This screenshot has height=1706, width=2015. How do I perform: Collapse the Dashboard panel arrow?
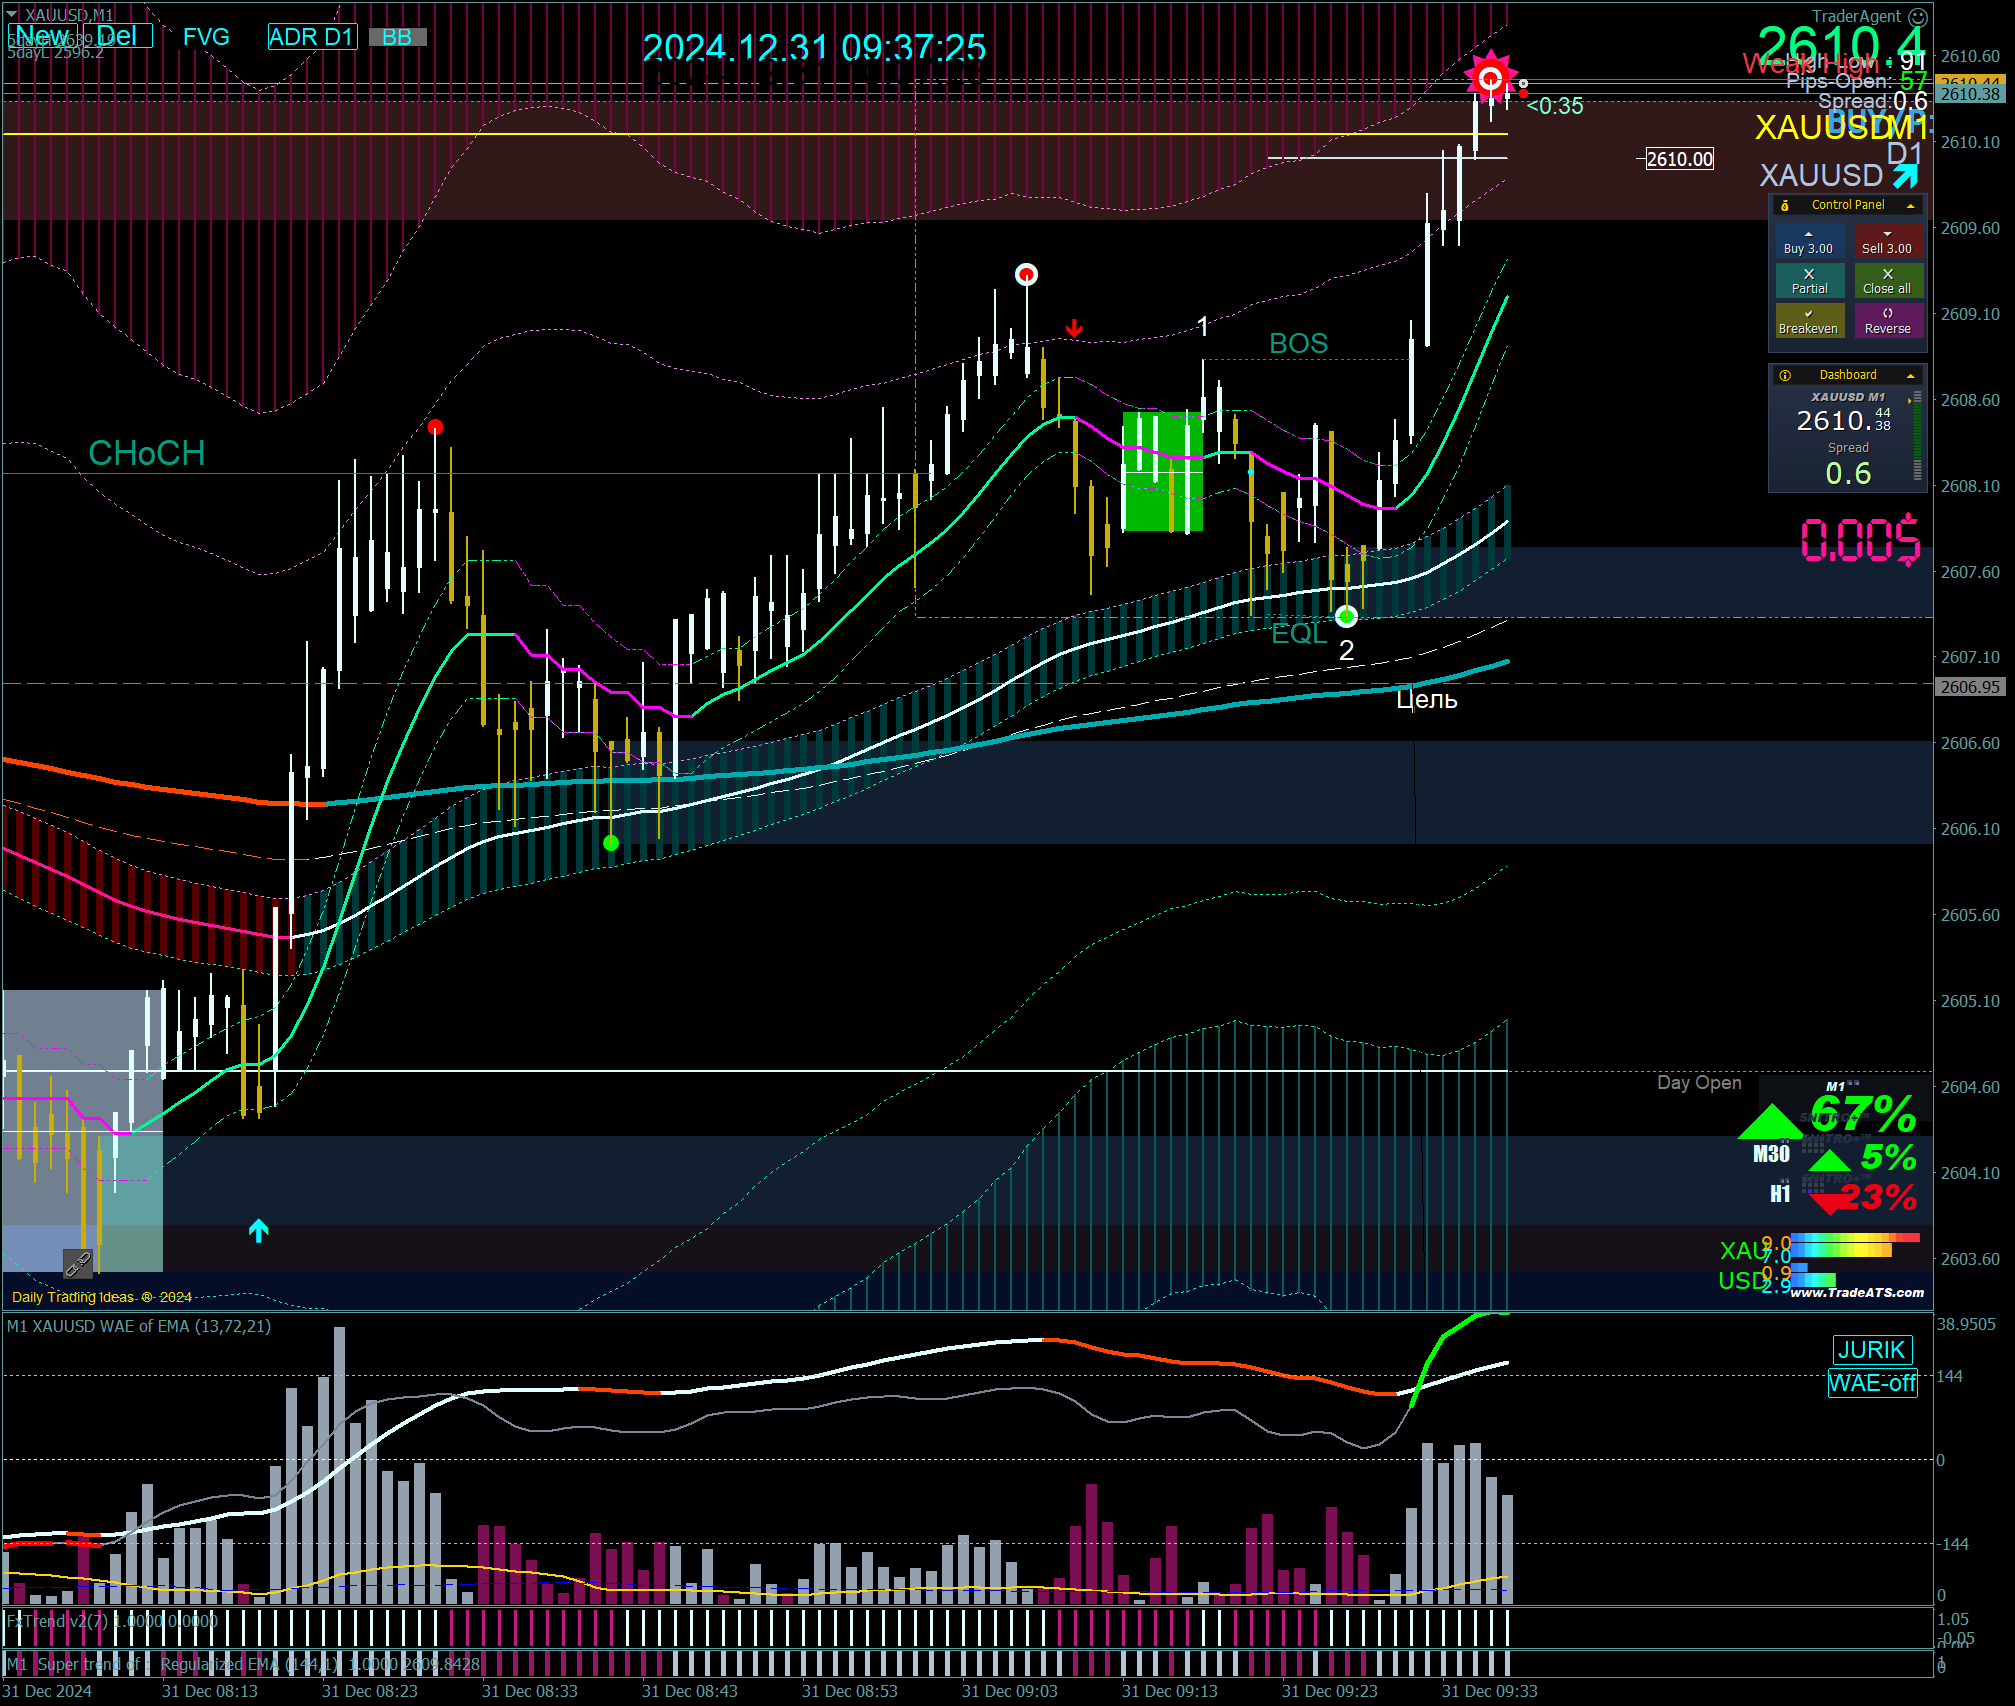(1910, 375)
